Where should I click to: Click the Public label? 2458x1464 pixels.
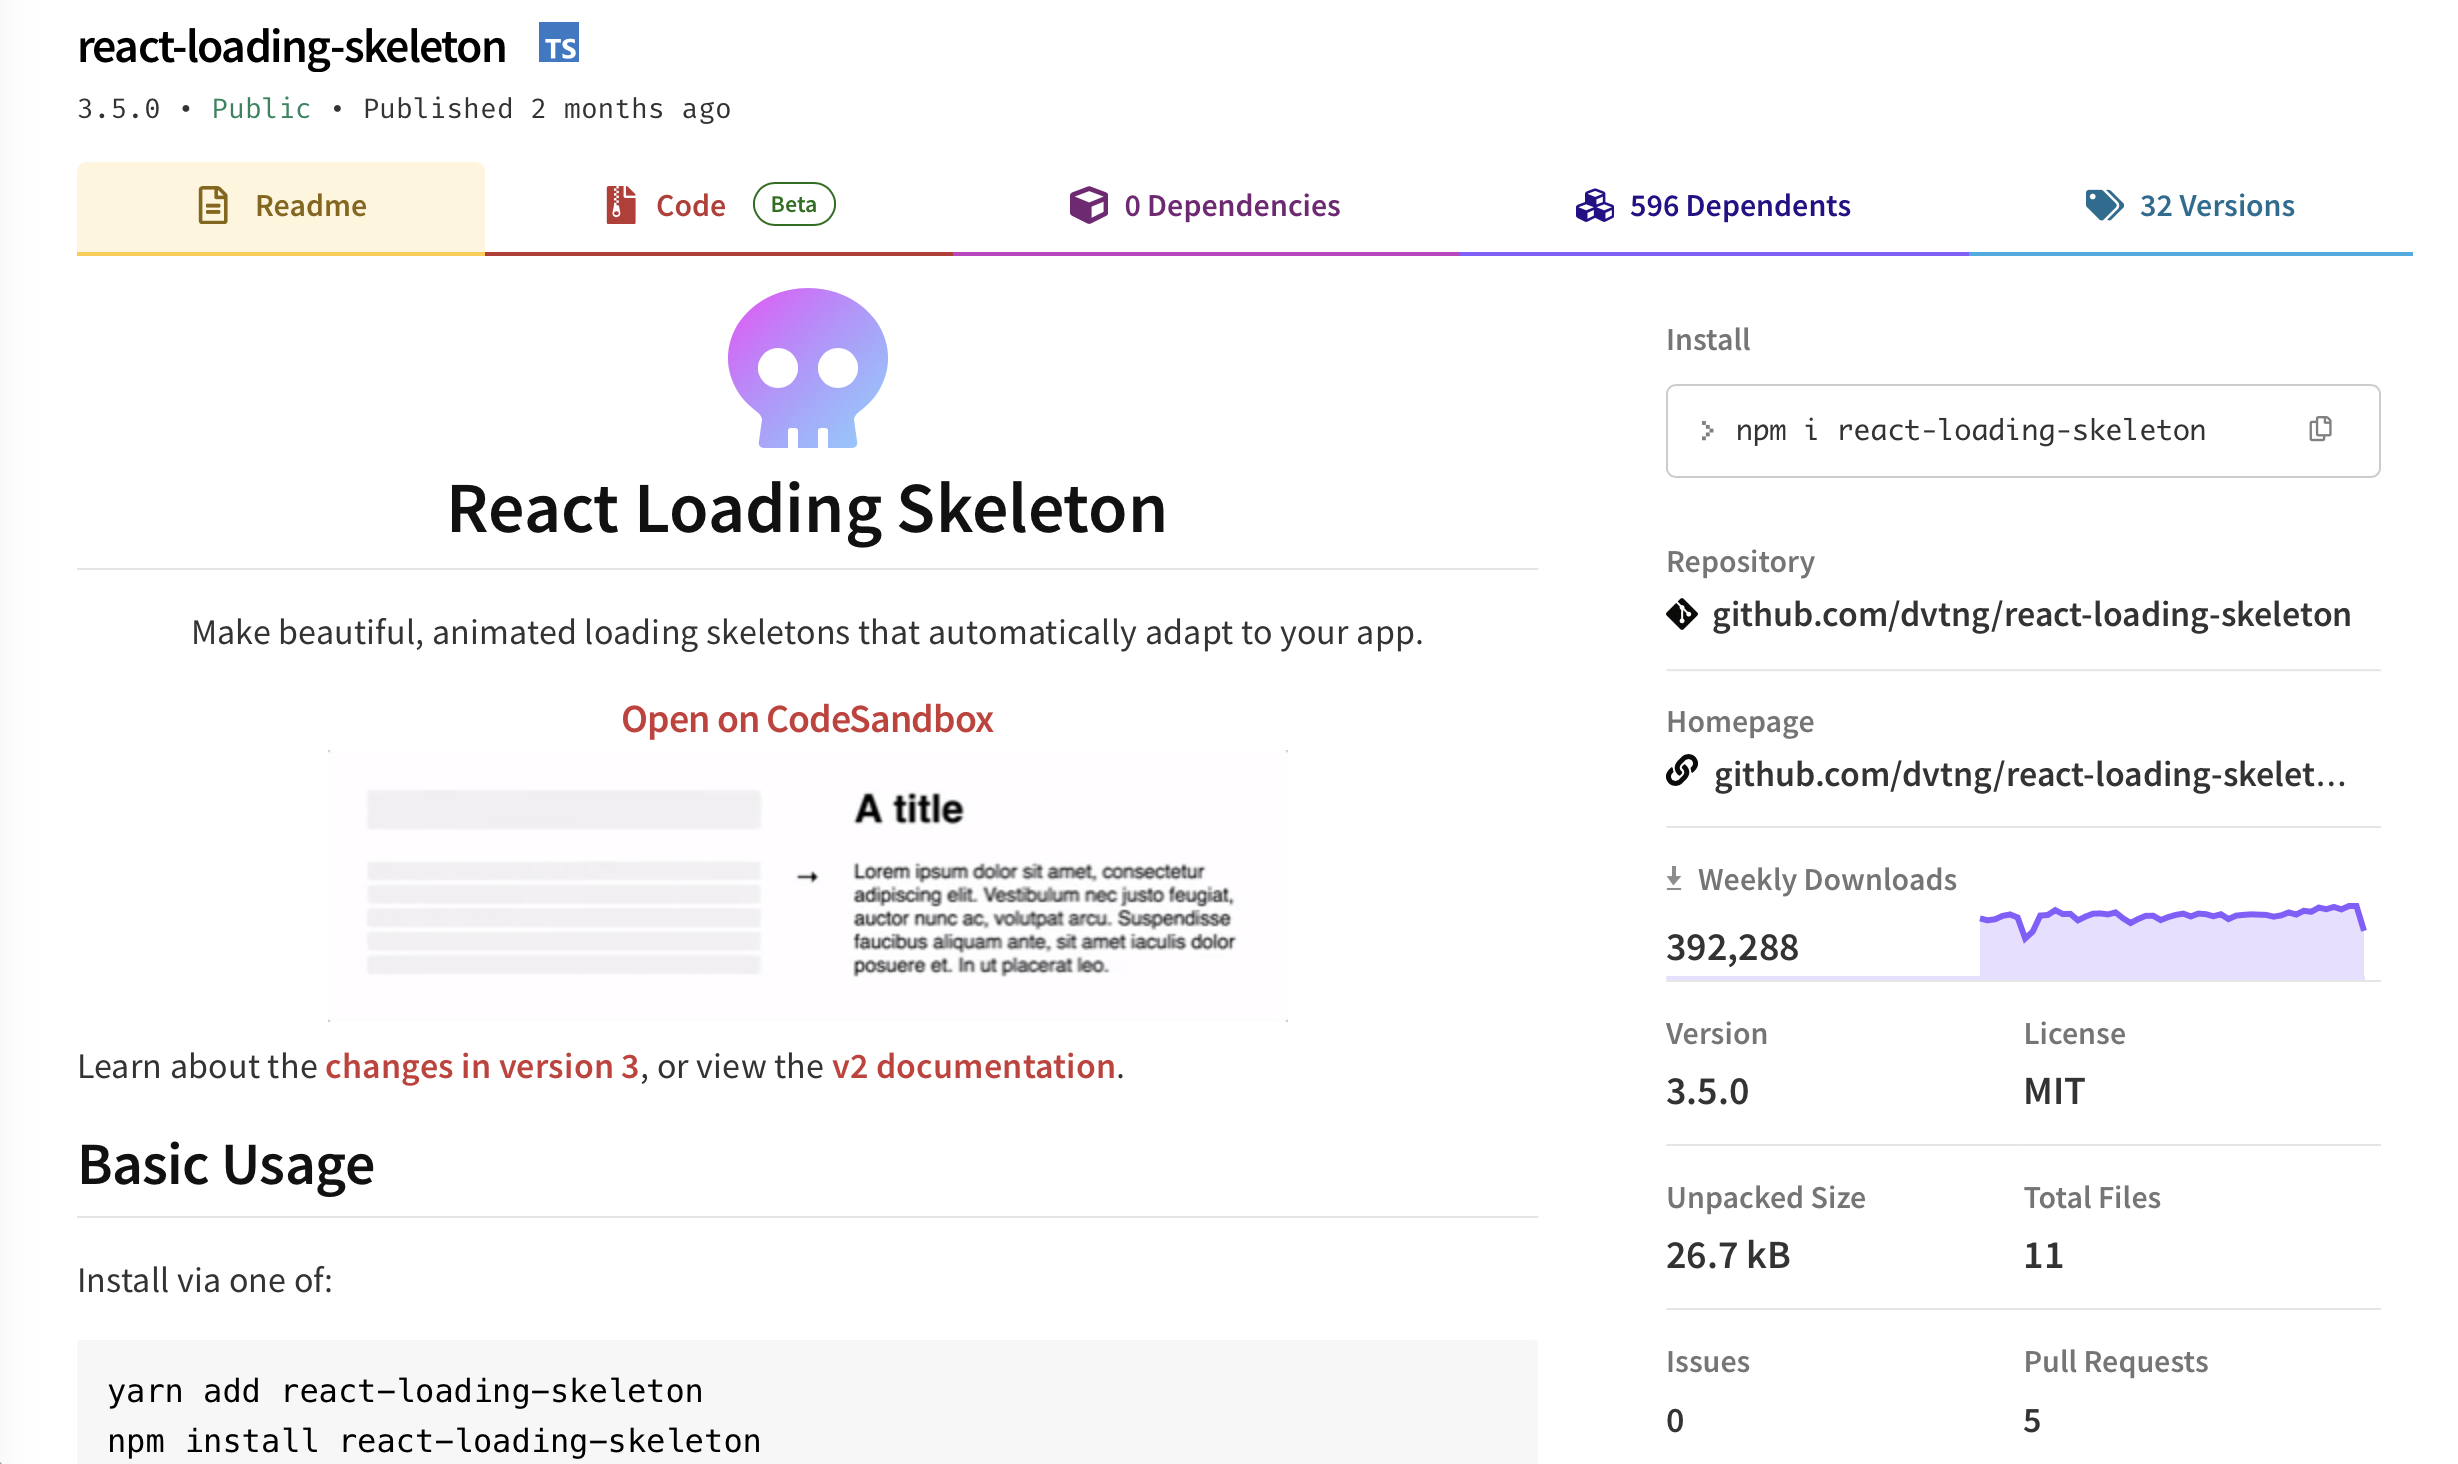pyautogui.click(x=261, y=108)
